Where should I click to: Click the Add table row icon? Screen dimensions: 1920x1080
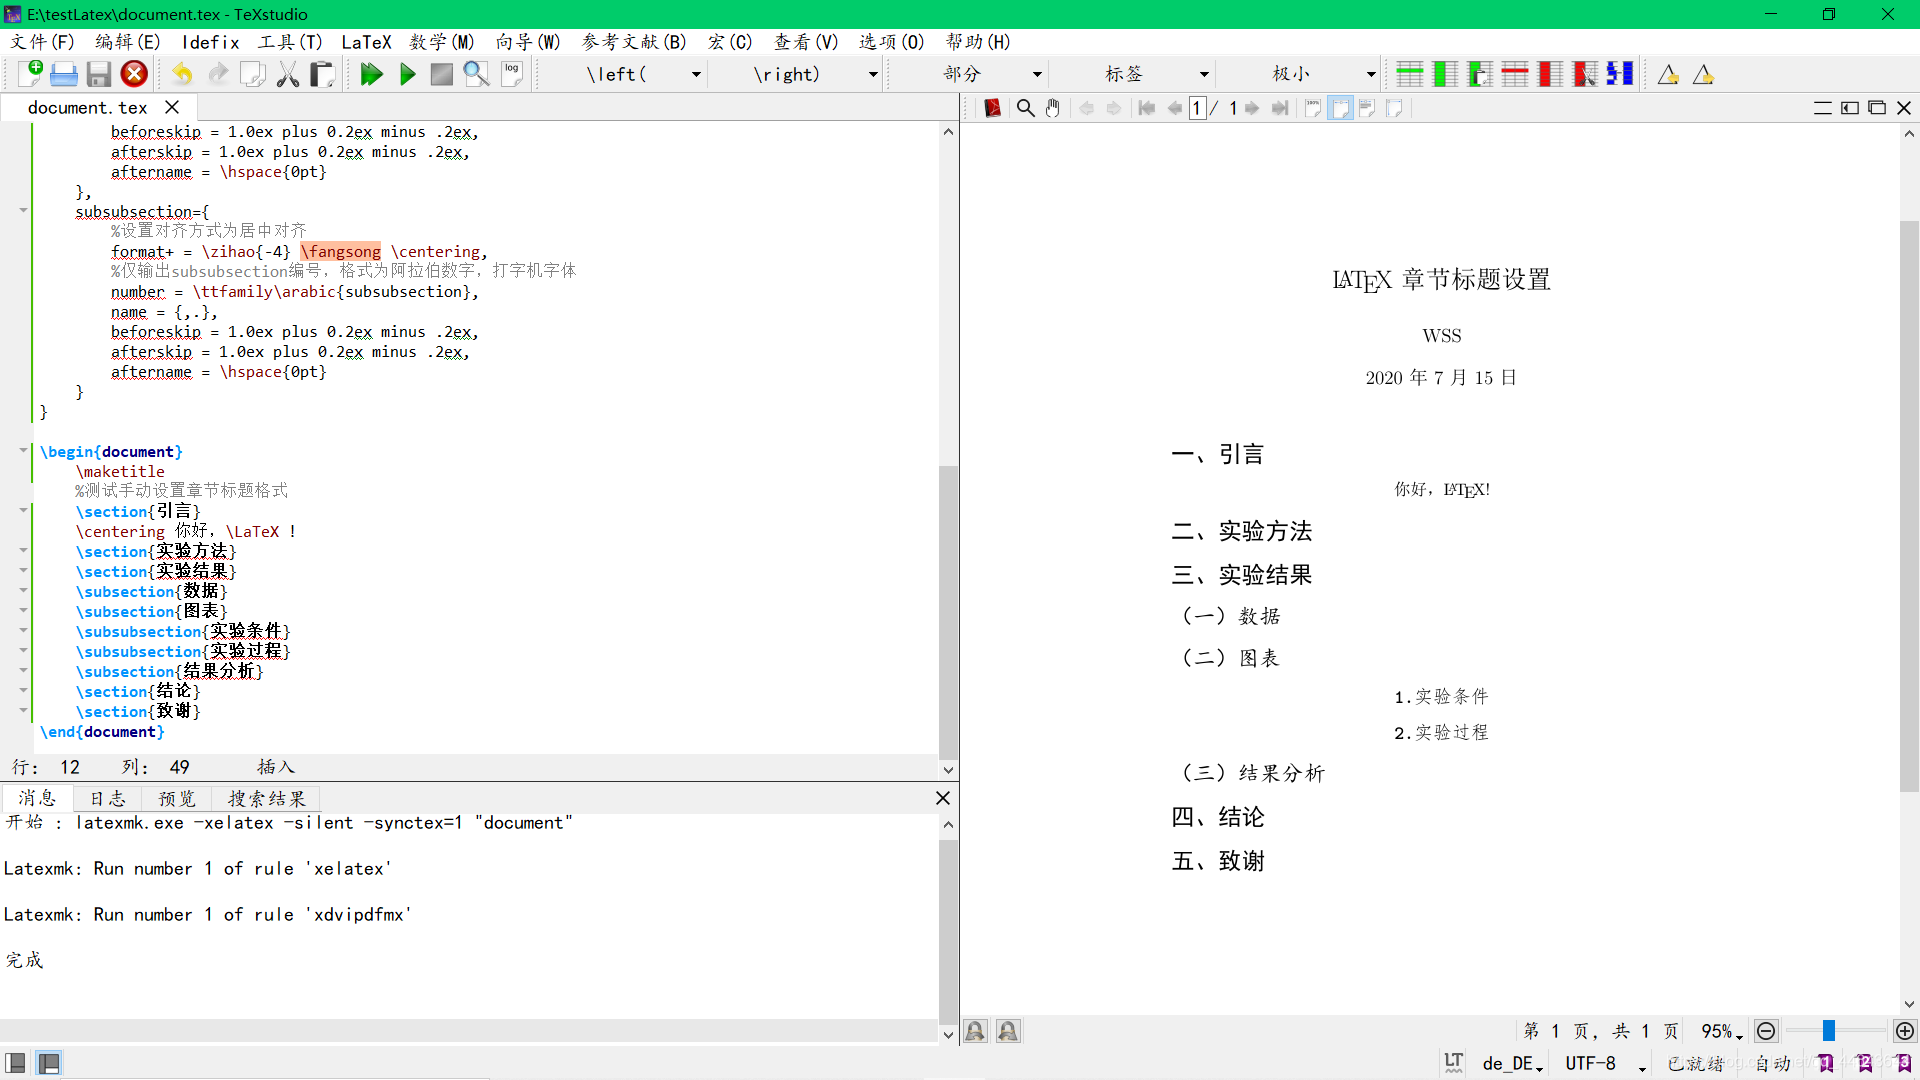[x=1409, y=74]
